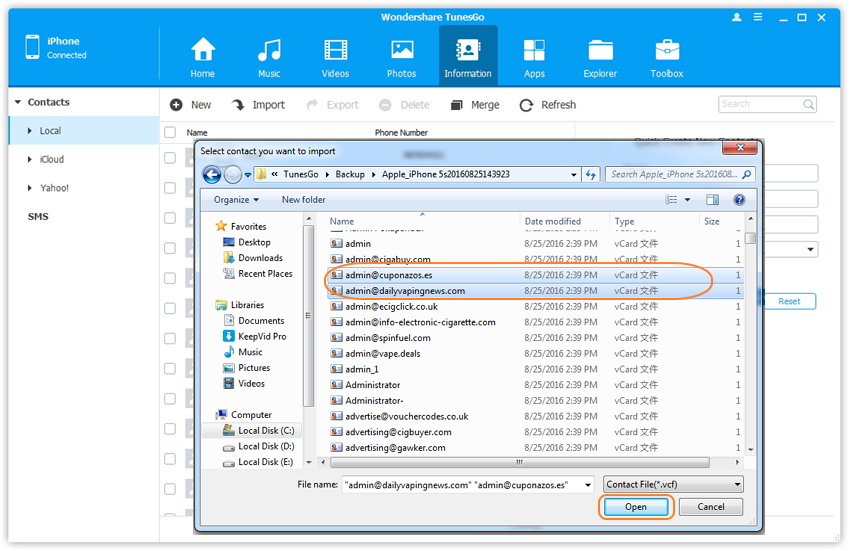This screenshot has height=551, width=850.
Task: Click the Open button
Action: tap(636, 507)
